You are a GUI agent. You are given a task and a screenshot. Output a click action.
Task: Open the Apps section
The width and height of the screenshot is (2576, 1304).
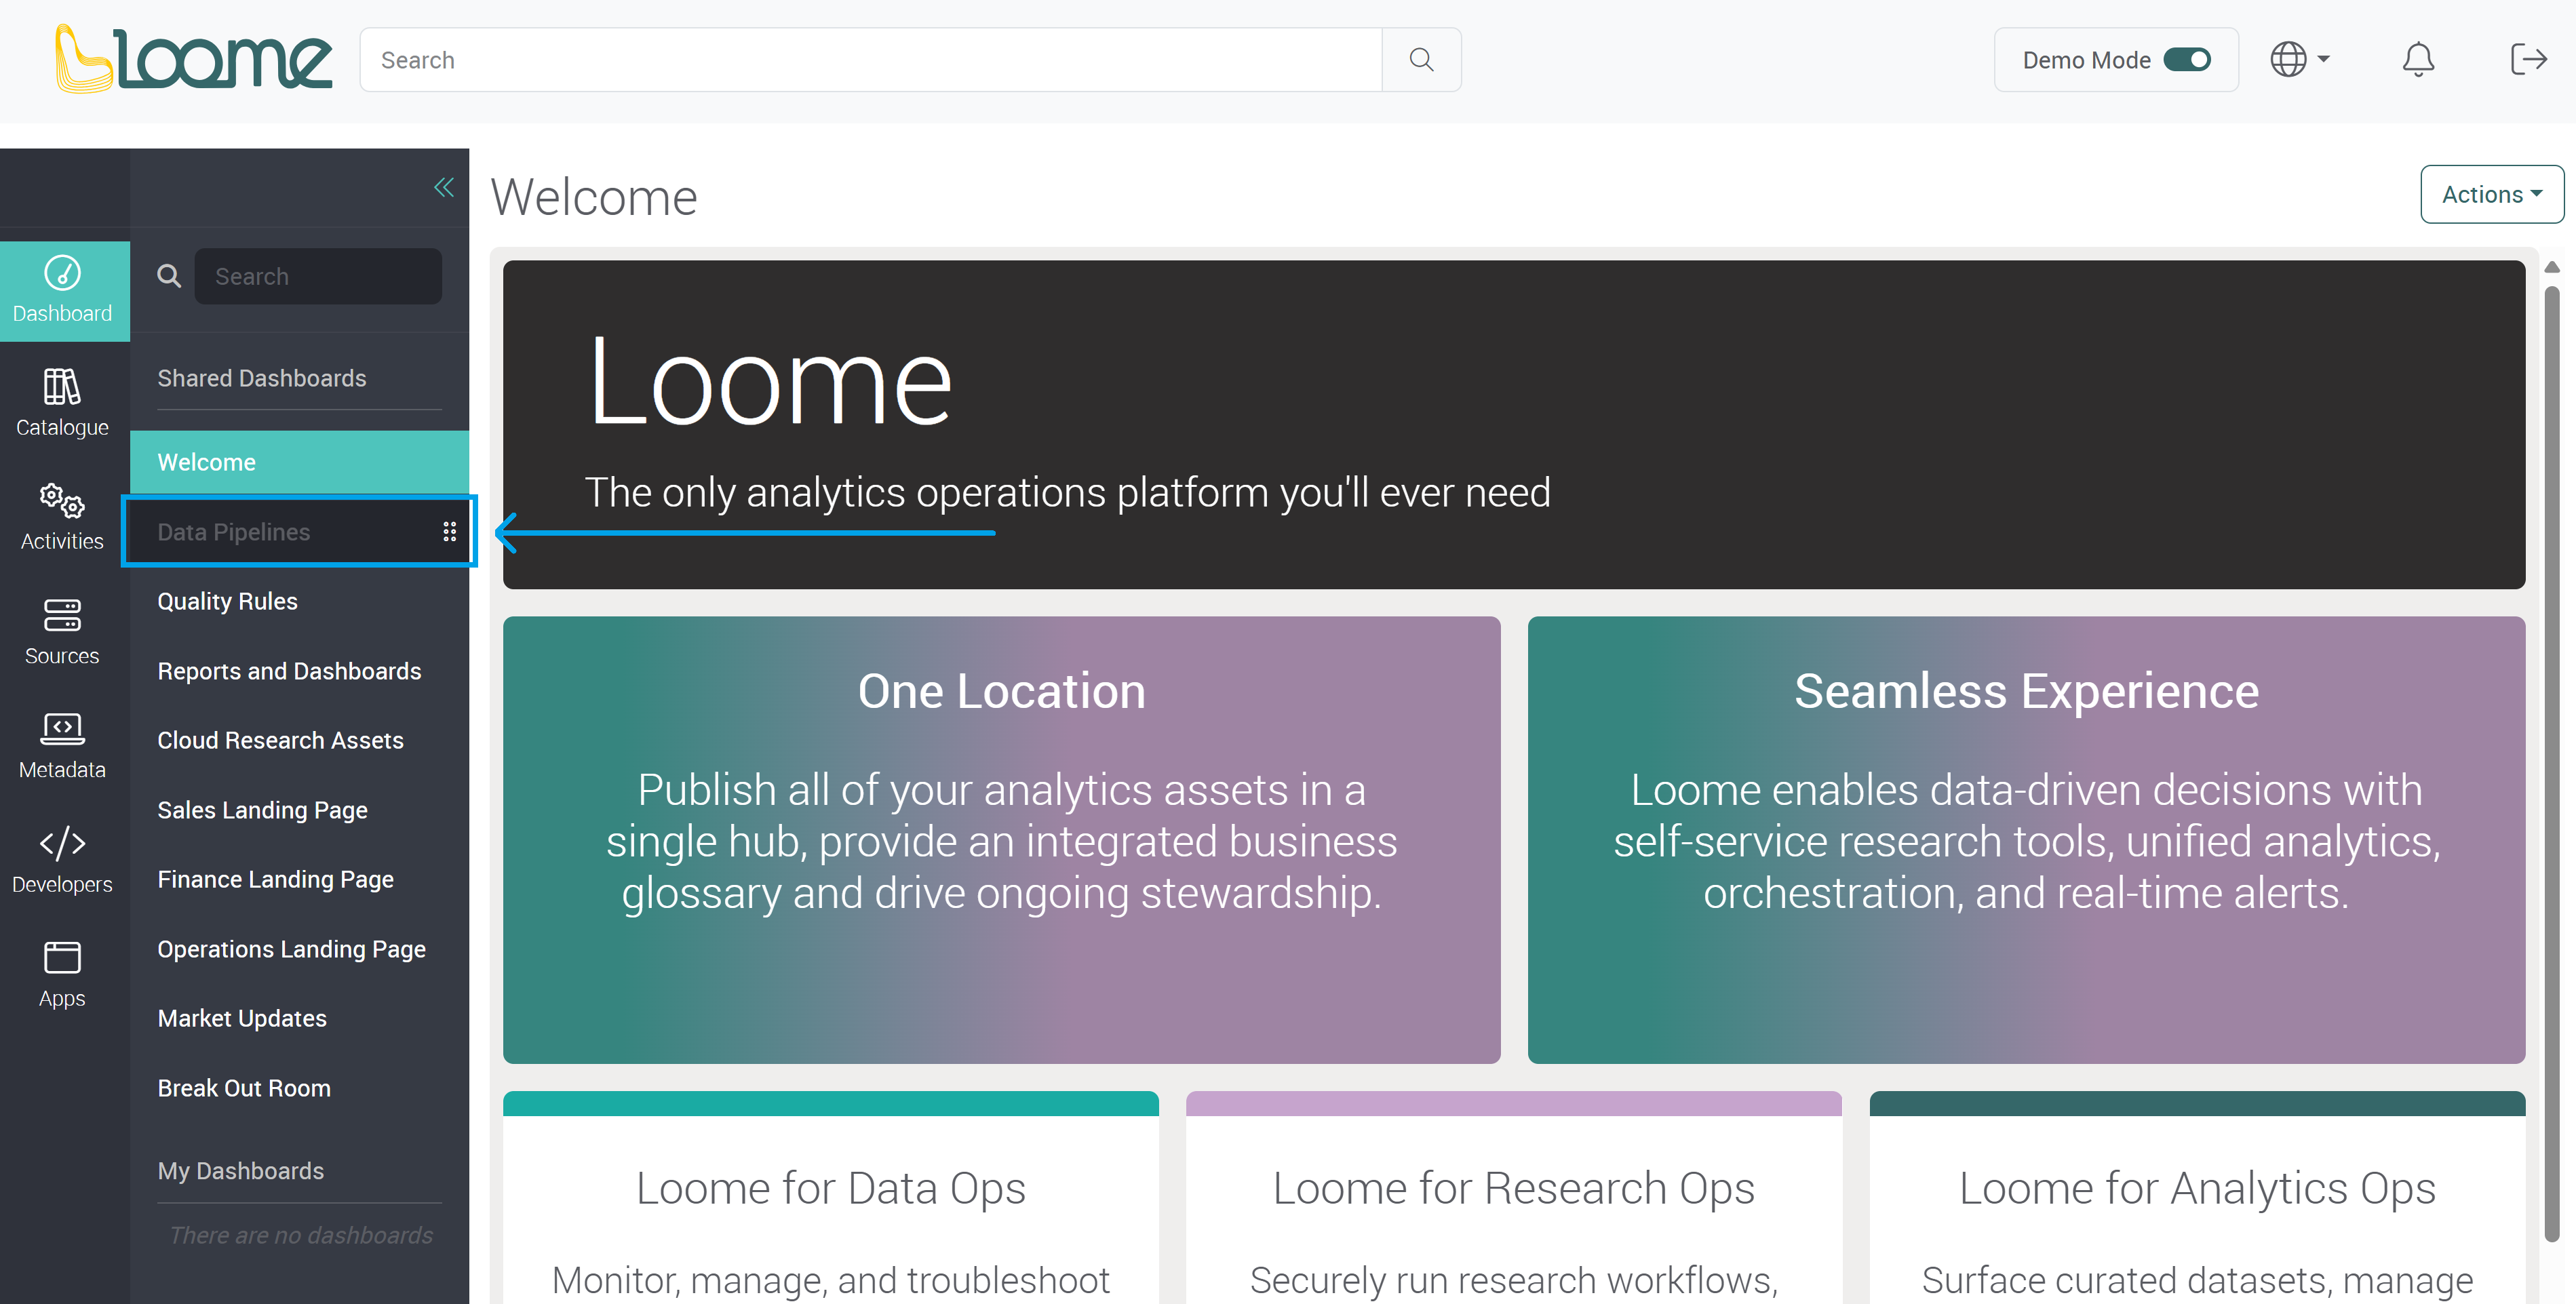click(x=62, y=974)
